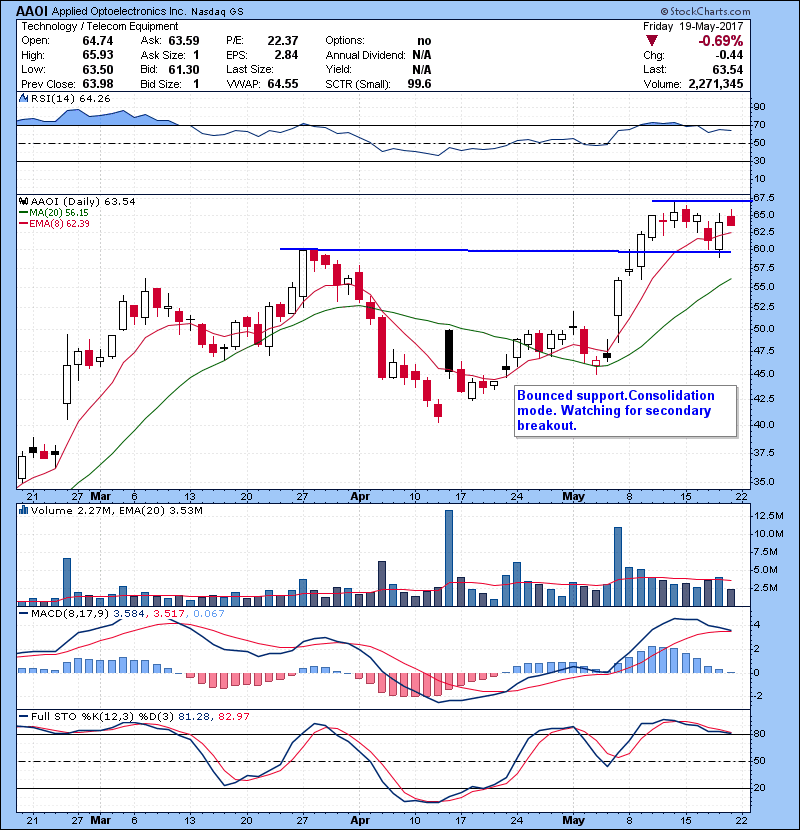Click the tallest mid-April volume bar
The width and height of the screenshot is (800, 830).
pyautogui.click(x=449, y=558)
